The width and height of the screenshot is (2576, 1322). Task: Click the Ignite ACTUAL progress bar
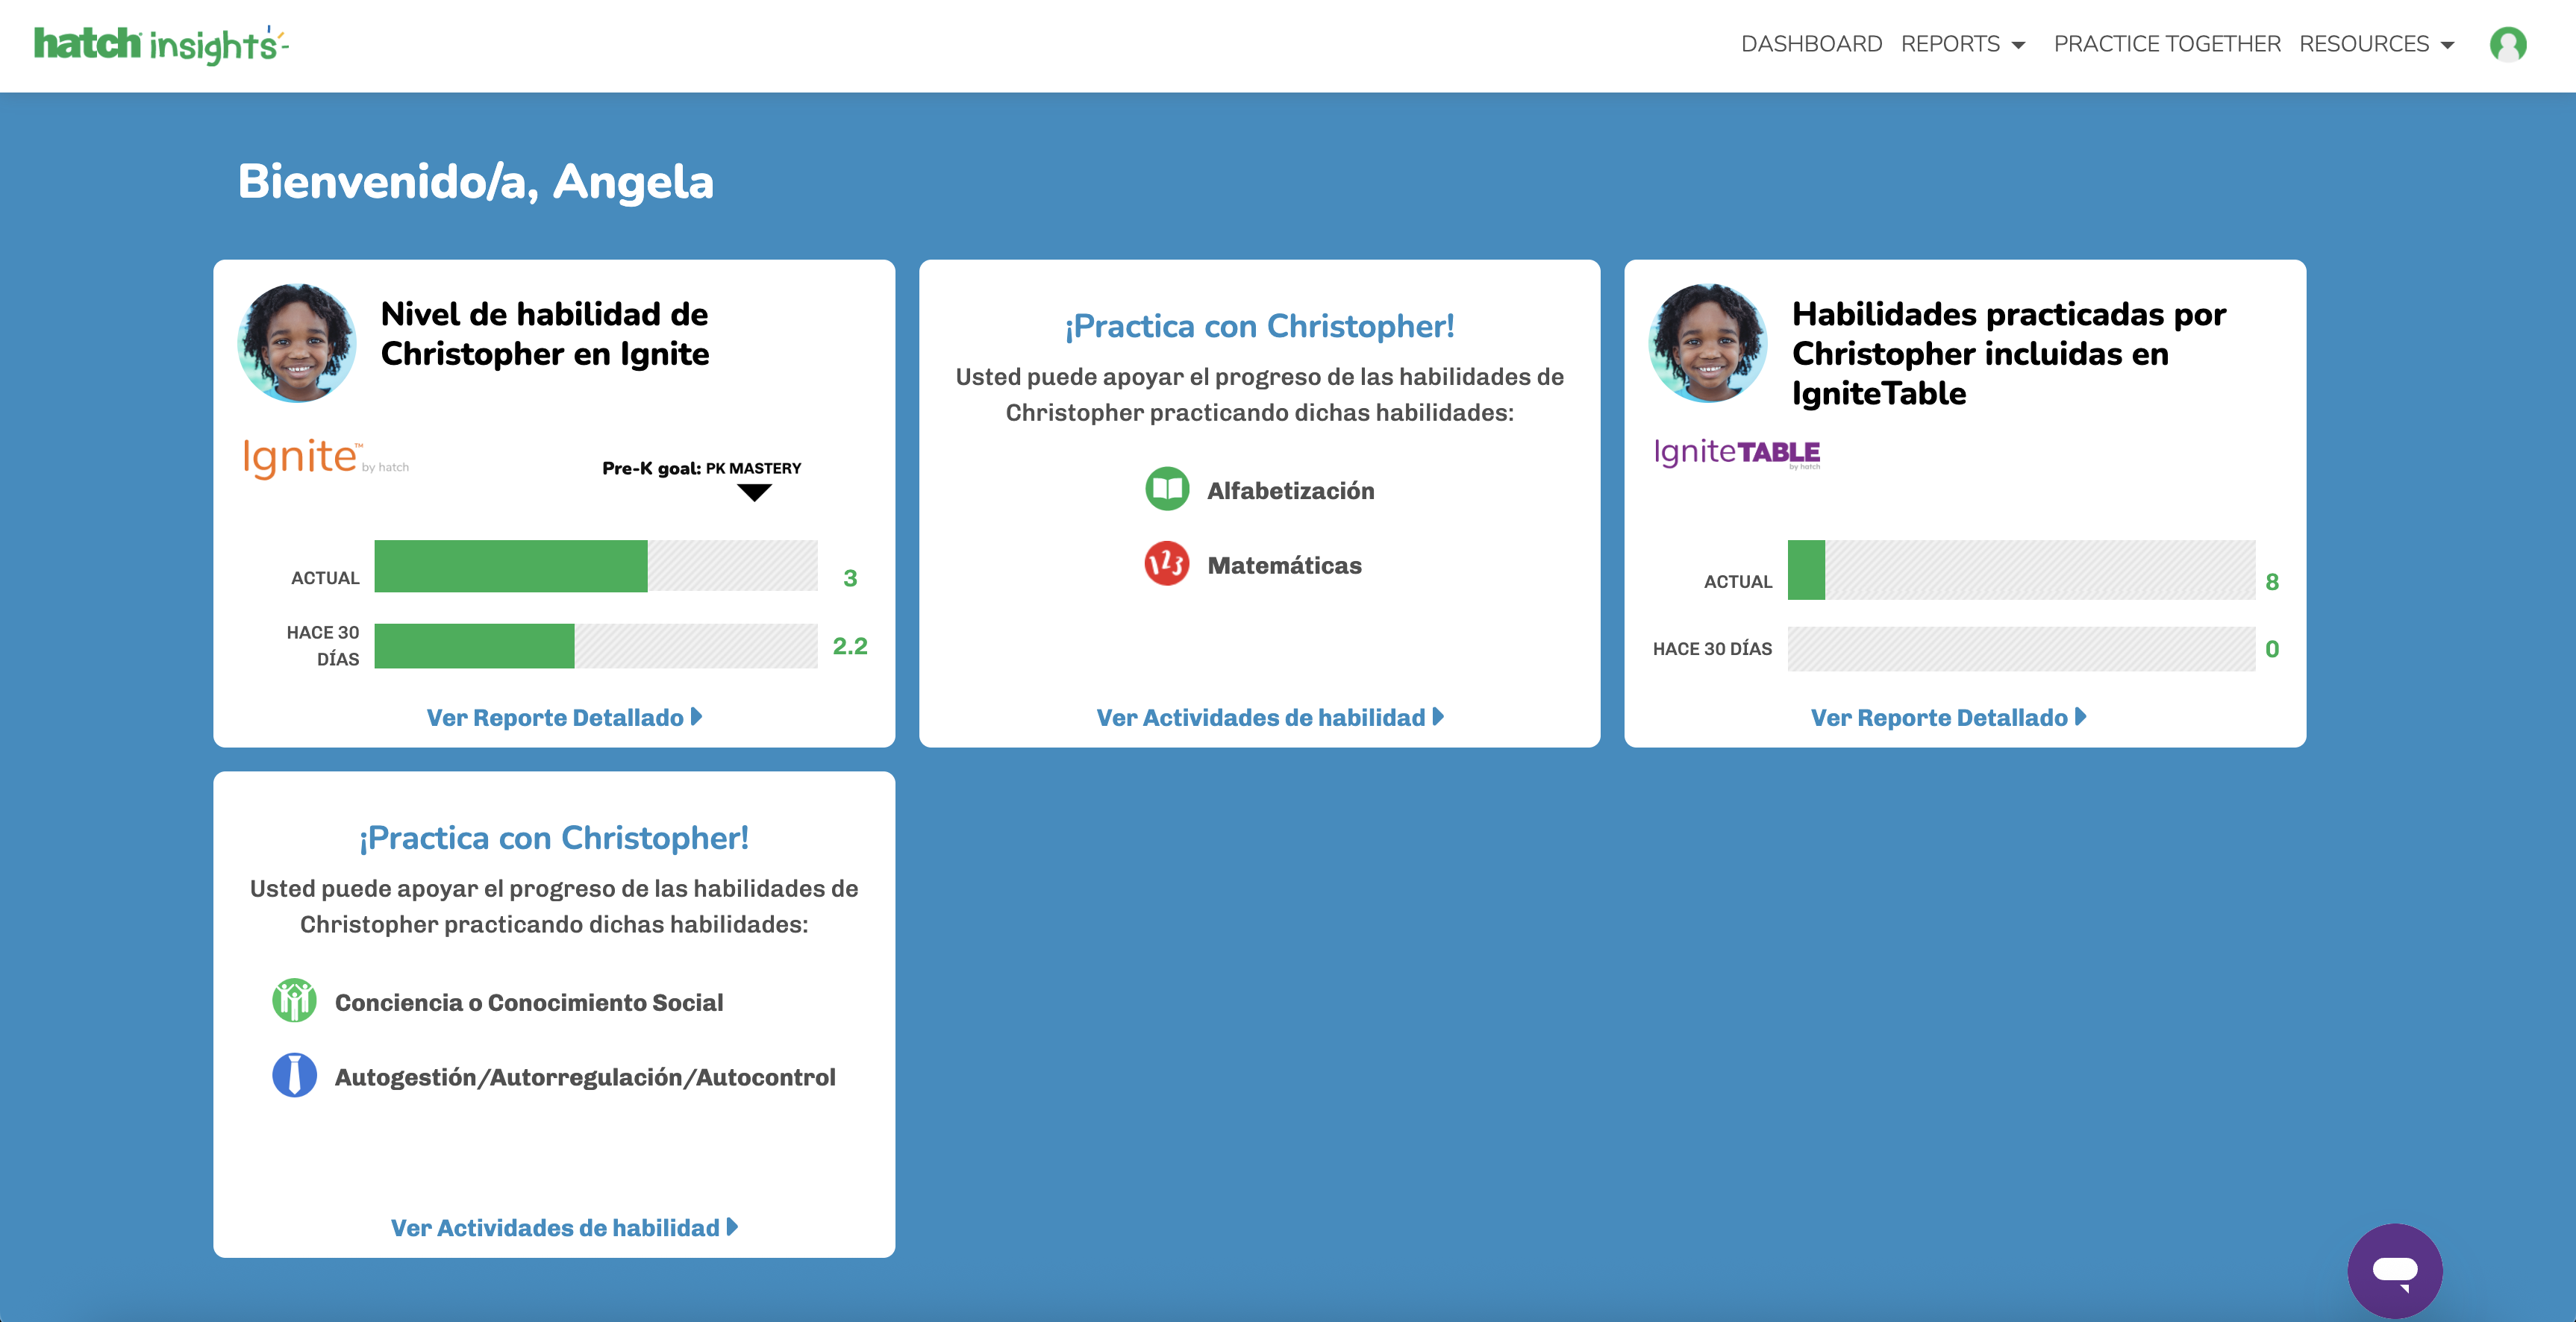click(x=596, y=566)
